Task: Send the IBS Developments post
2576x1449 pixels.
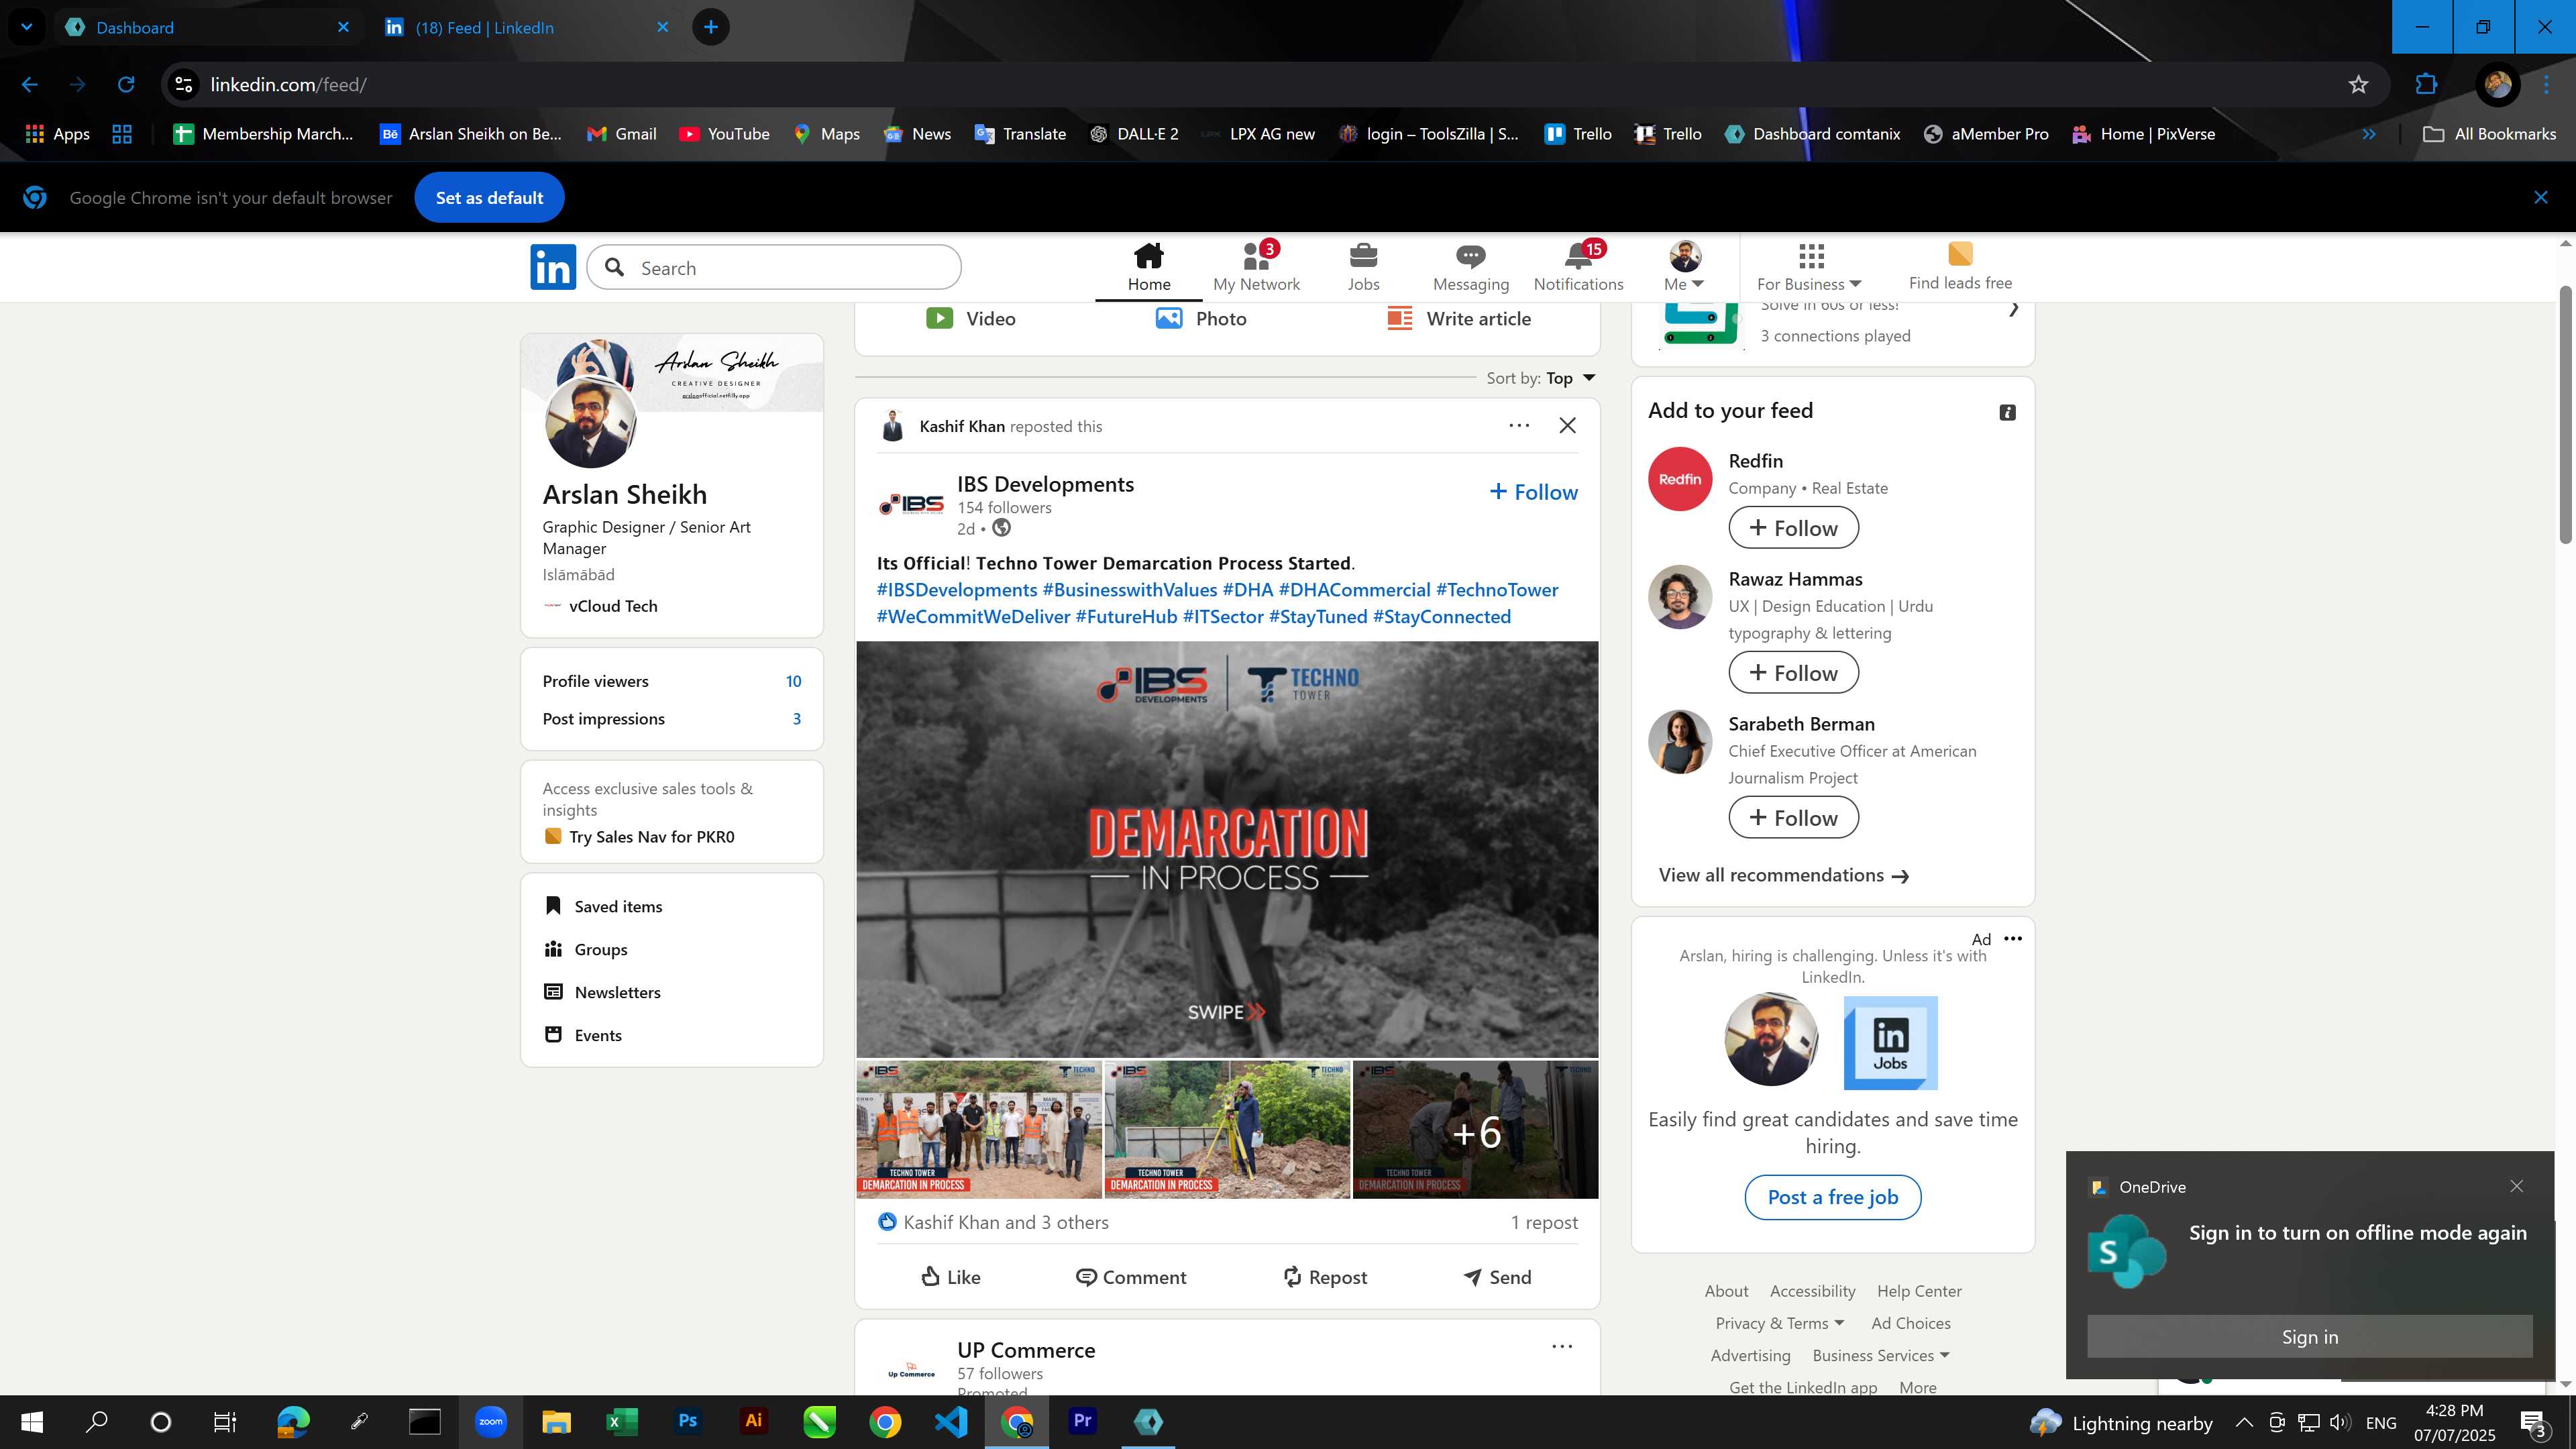Action: coord(1497,1277)
